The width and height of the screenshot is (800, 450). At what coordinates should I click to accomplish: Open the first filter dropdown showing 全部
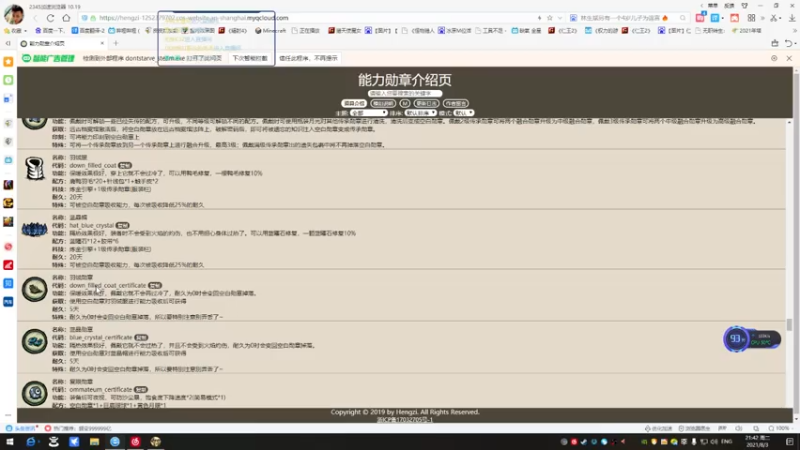(x=368, y=113)
